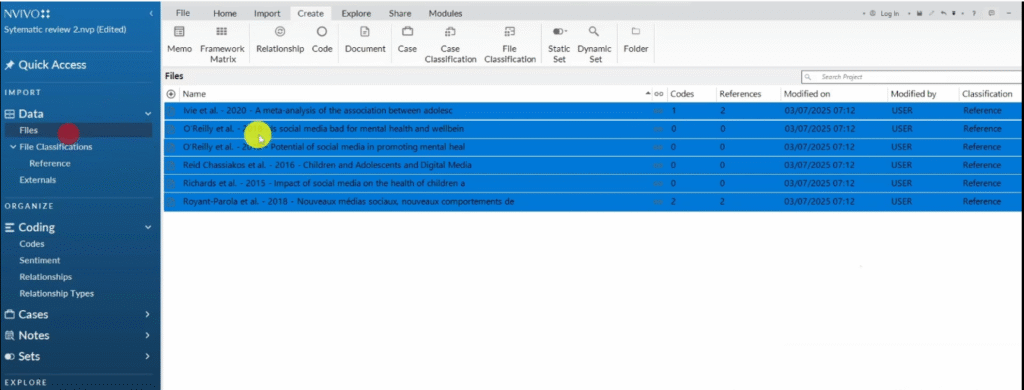The width and height of the screenshot is (1024, 390).
Task: Toggle Name column sort arrow
Action: coord(648,94)
